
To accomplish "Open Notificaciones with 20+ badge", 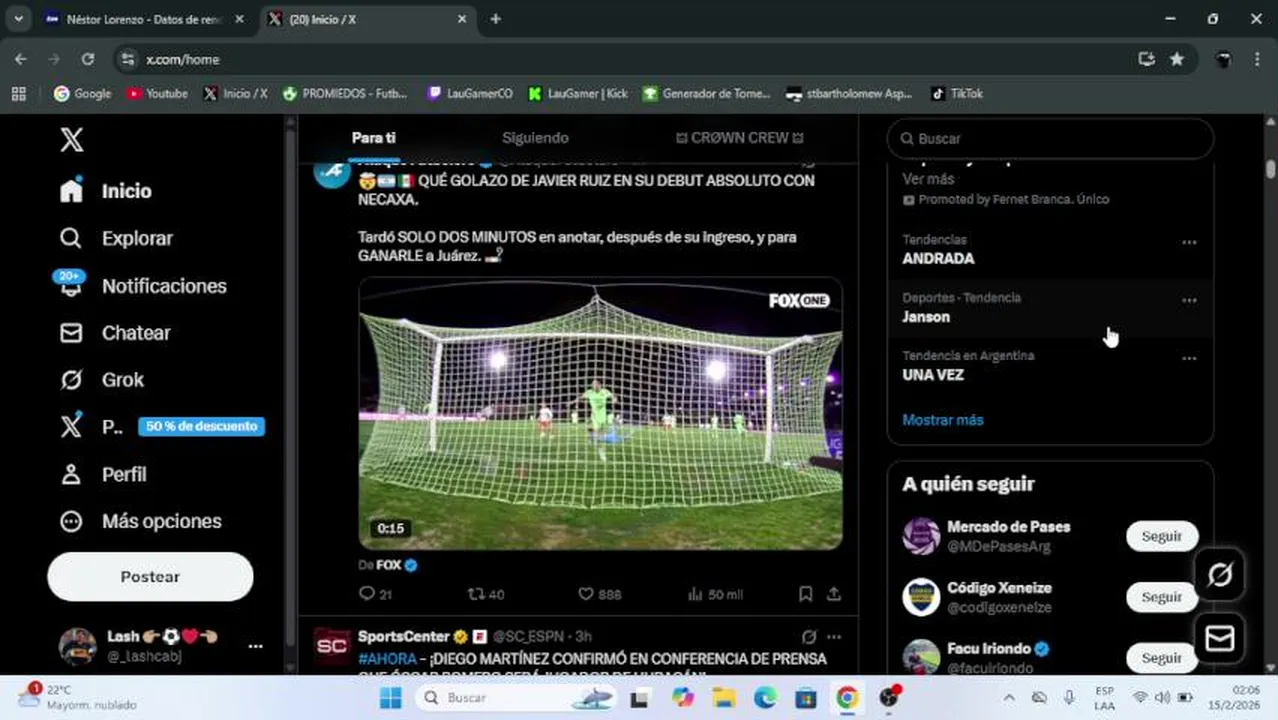I will click(x=142, y=286).
